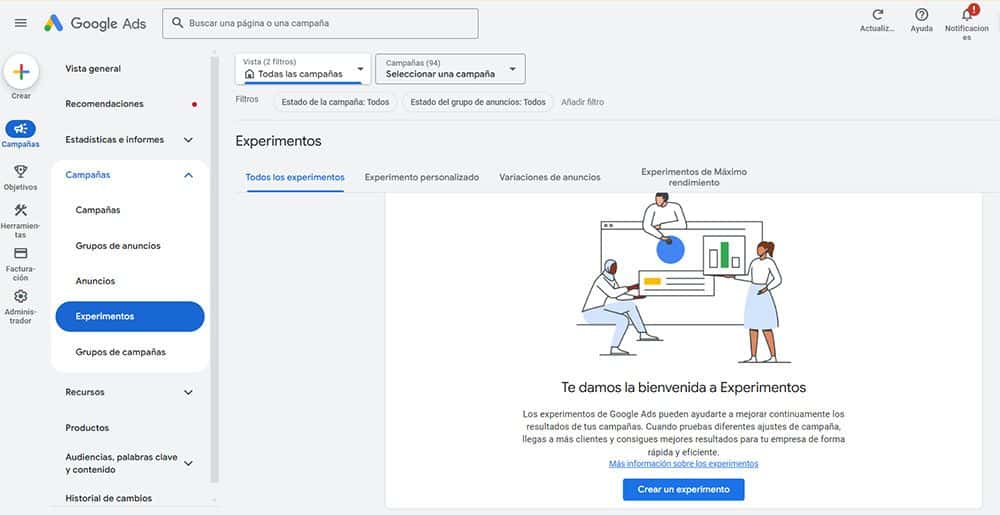Open the Seleccionar una campaña dropdown
Image resolution: width=1000 pixels, height=515 pixels.
(450, 69)
